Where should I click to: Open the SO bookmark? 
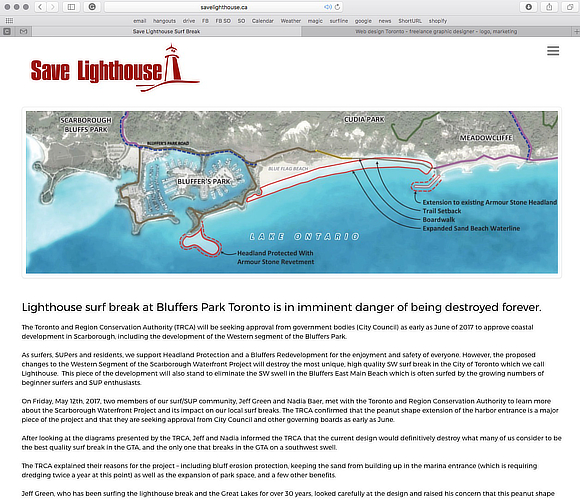241,21
